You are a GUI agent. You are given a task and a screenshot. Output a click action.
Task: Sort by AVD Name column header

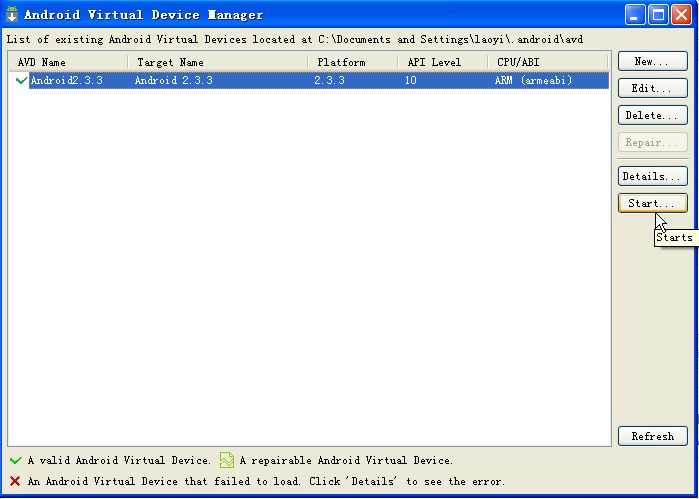click(69, 62)
